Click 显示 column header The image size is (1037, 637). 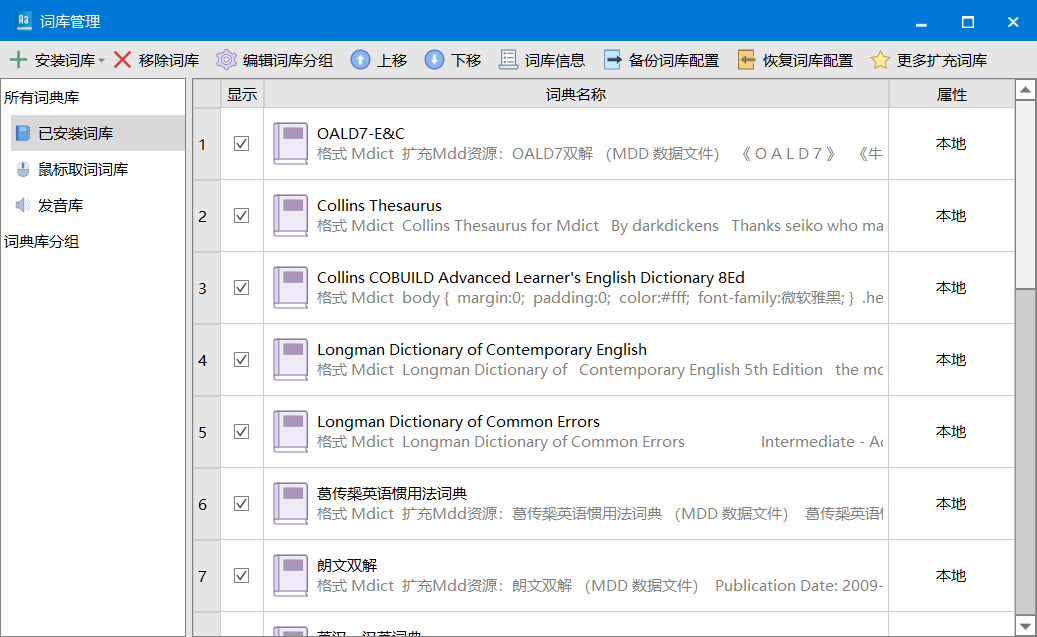pos(242,95)
